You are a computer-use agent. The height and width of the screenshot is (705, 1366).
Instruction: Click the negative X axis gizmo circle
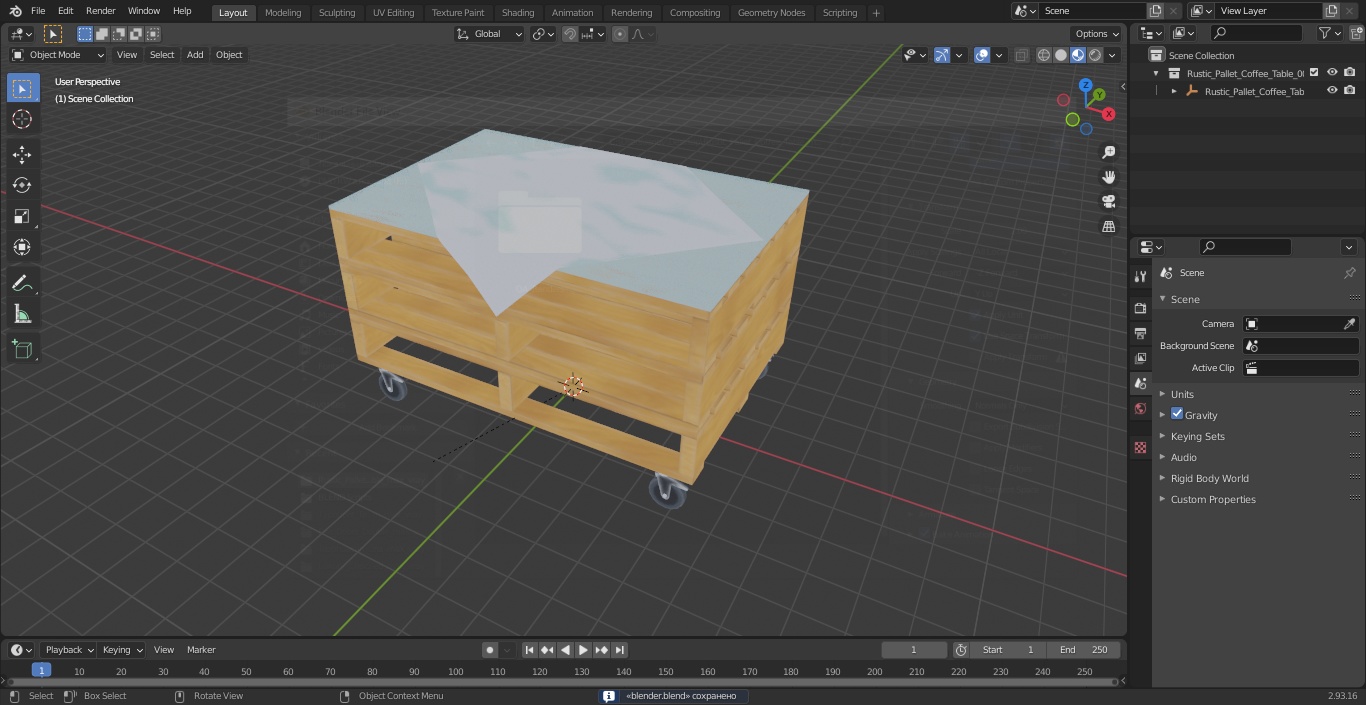point(1063,100)
